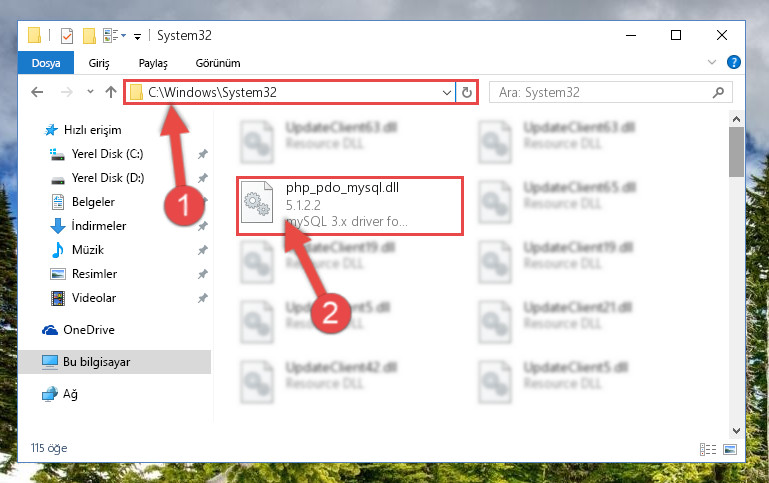Expand the ribbon chevron
Screen dimensions: 769x483
(x=712, y=62)
